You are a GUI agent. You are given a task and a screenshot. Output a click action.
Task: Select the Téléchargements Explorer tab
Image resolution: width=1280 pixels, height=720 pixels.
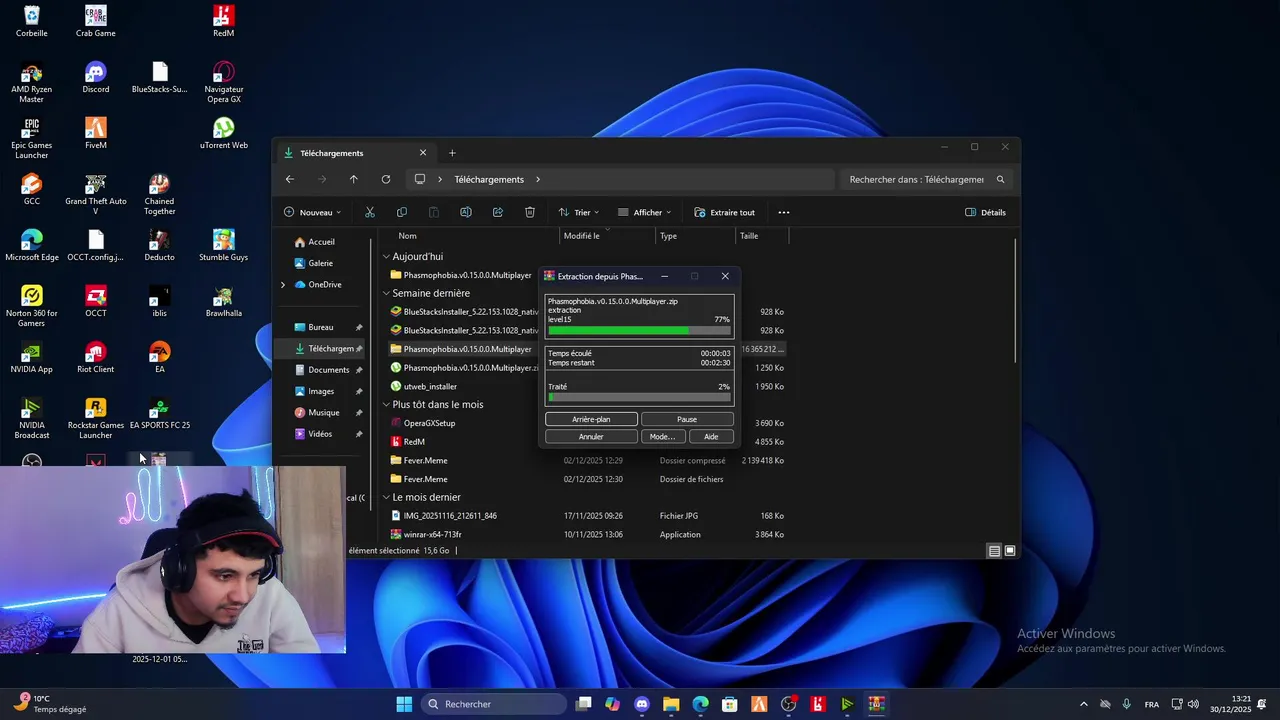coord(355,153)
